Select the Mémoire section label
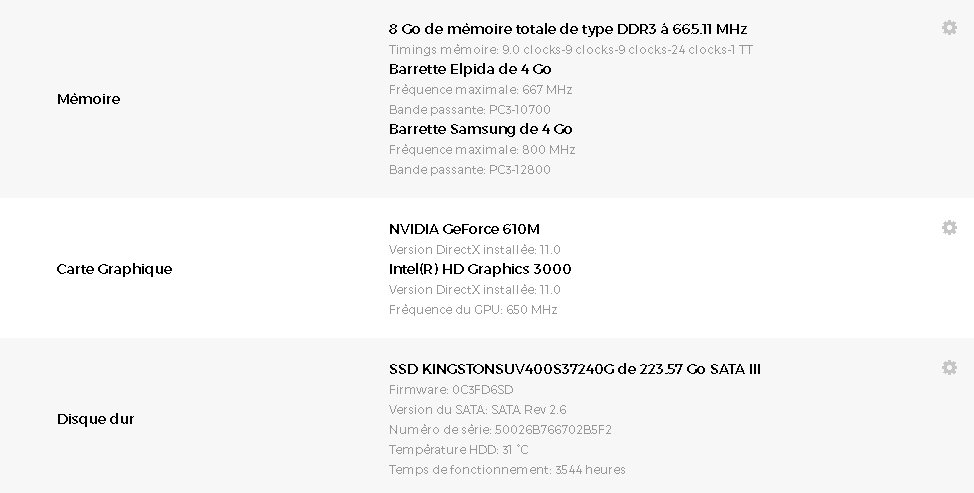 pyautogui.click(x=88, y=99)
